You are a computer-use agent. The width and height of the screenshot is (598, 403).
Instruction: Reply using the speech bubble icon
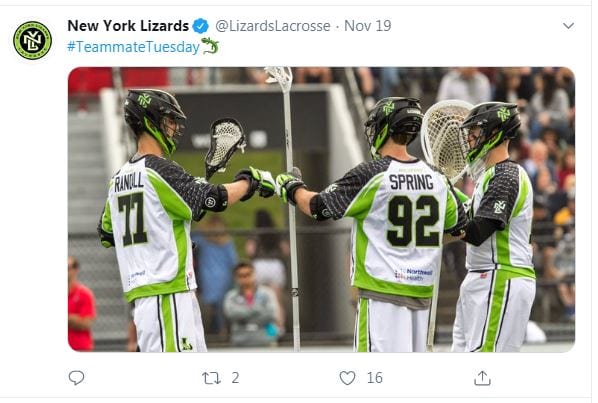point(76,378)
